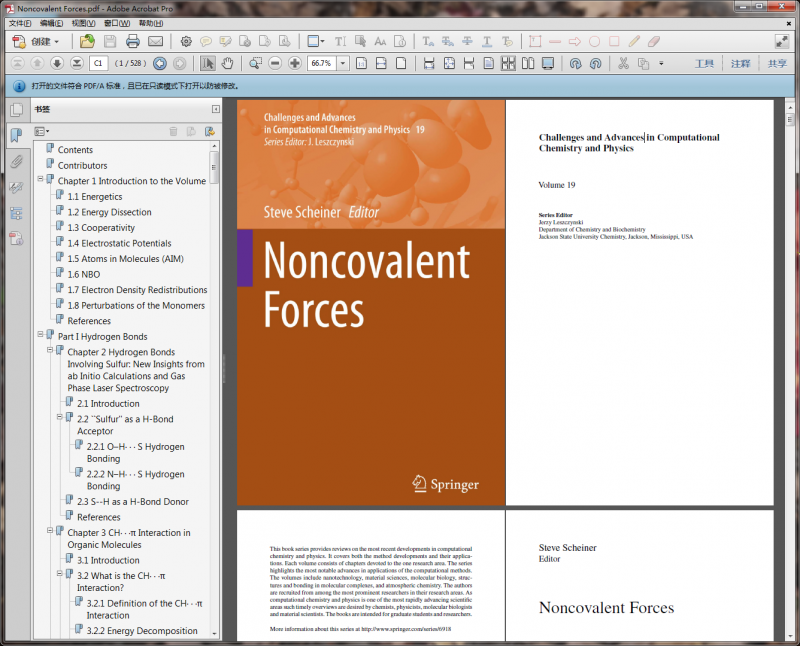
Task: Open the Contents bookmark
Action: click(75, 150)
